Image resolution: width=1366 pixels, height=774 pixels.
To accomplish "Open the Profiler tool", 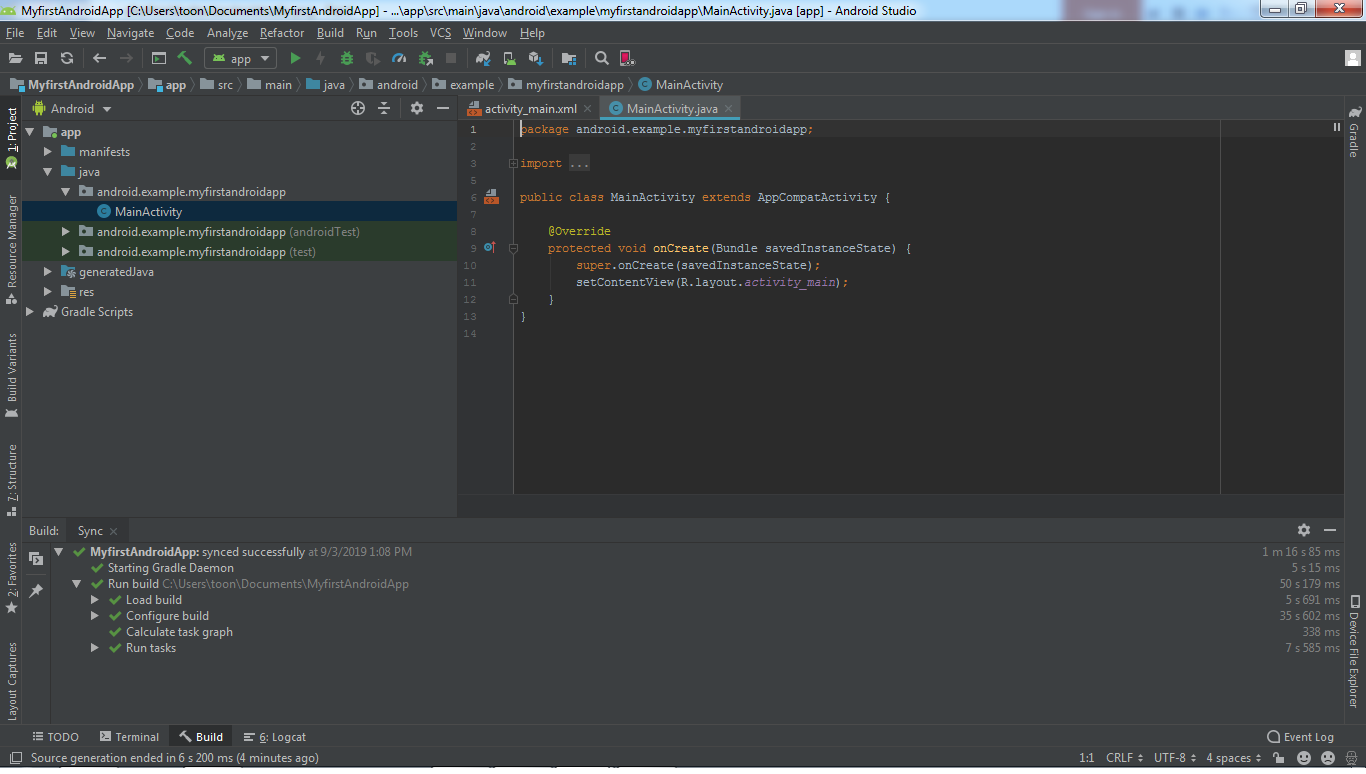I will [398, 58].
